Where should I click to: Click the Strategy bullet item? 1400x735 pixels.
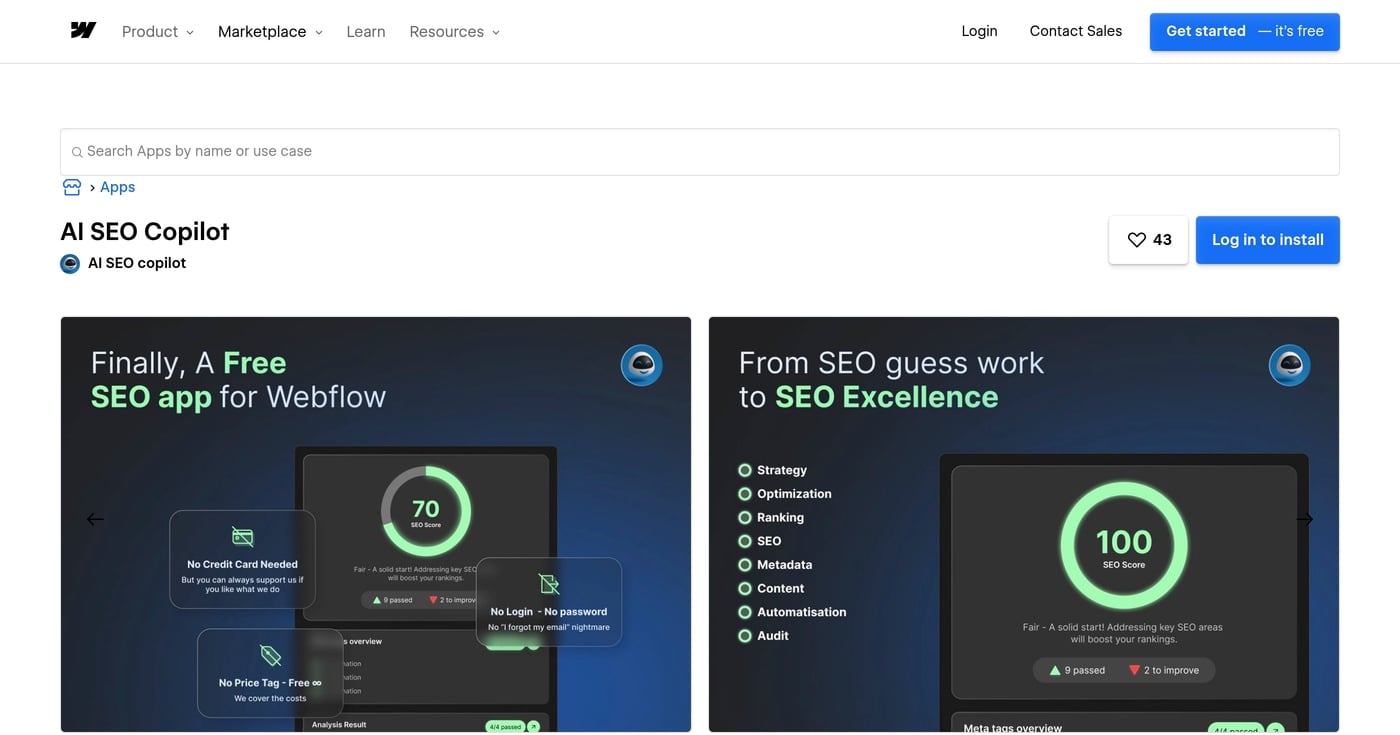click(x=772, y=470)
